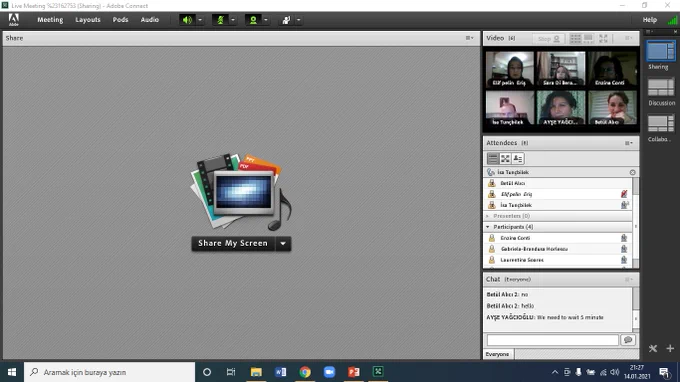
Task: Select Elif pelin Eriş's video thumbnail
Action: point(510,69)
